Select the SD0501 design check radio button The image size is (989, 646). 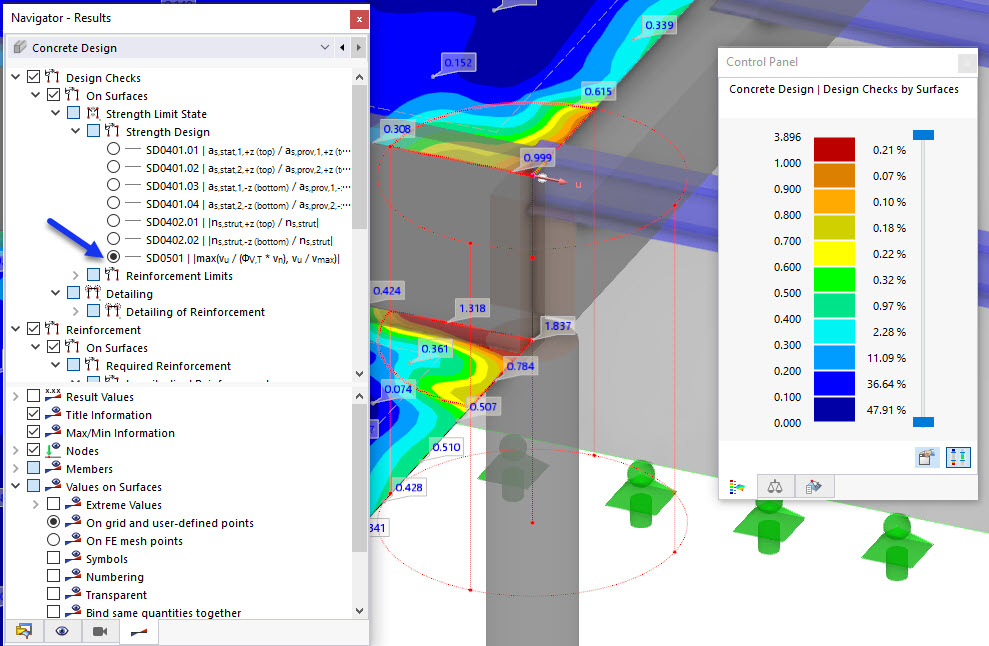(x=114, y=256)
